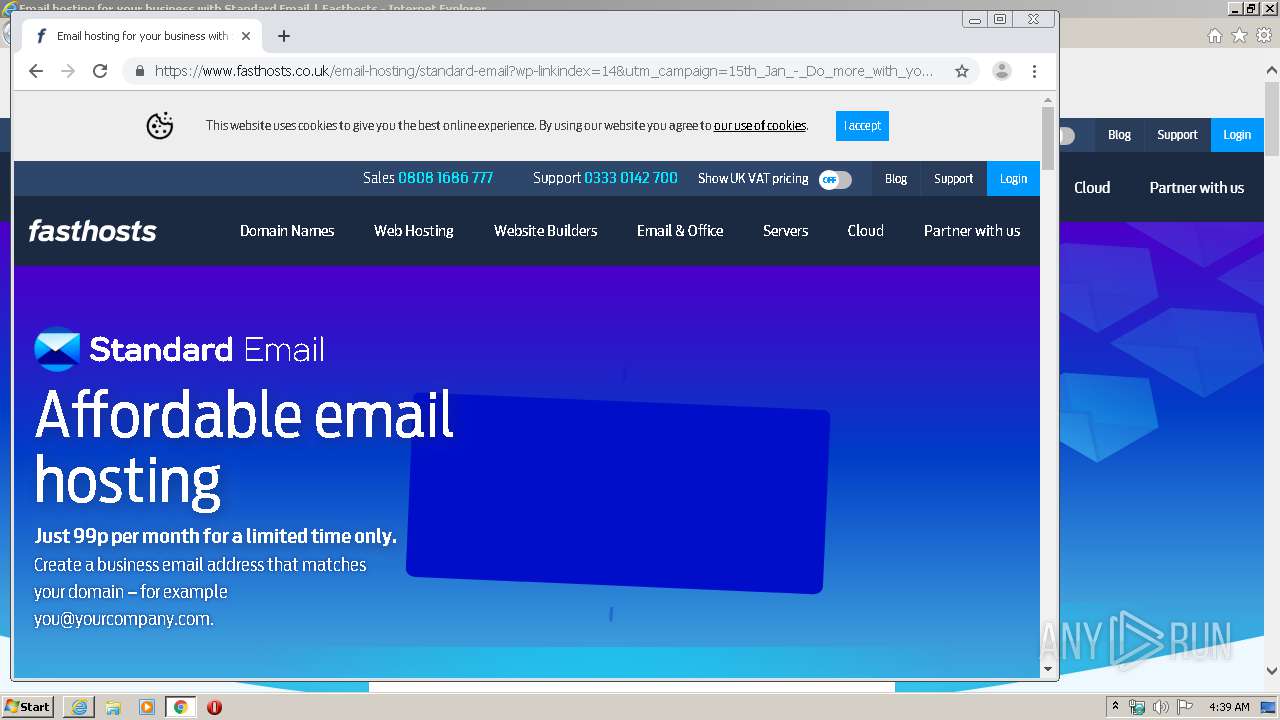Open Blog in the top bar

(x=896, y=179)
